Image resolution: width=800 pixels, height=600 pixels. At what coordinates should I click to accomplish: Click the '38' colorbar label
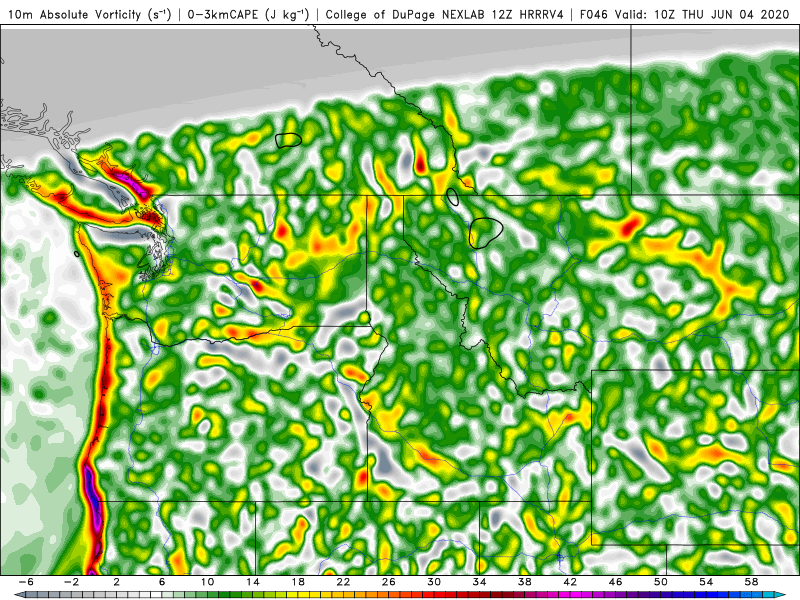(525, 582)
